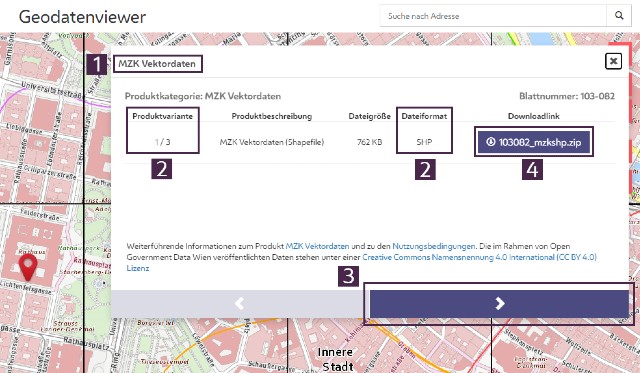The height and width of the screenshot is (373, 640).
Task: Click the 'MZK Vektordaten' dialog title
Action: [x=157, y=64]
